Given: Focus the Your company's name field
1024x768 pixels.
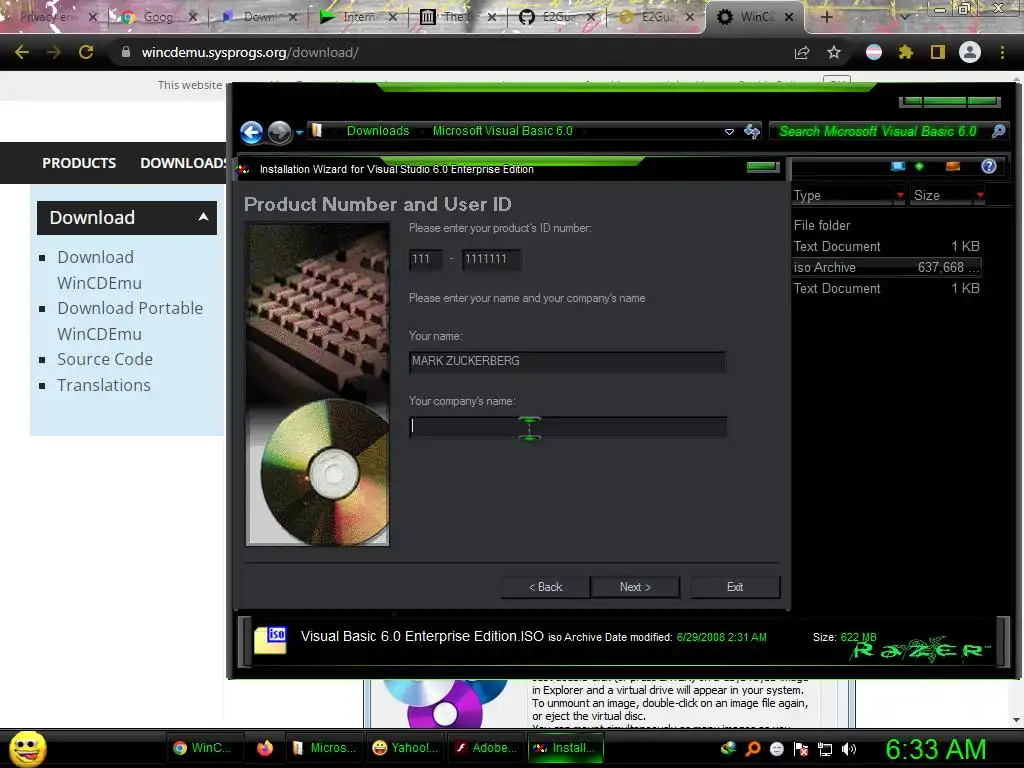Looking at the screenshot, I should (x=567, y=426).
